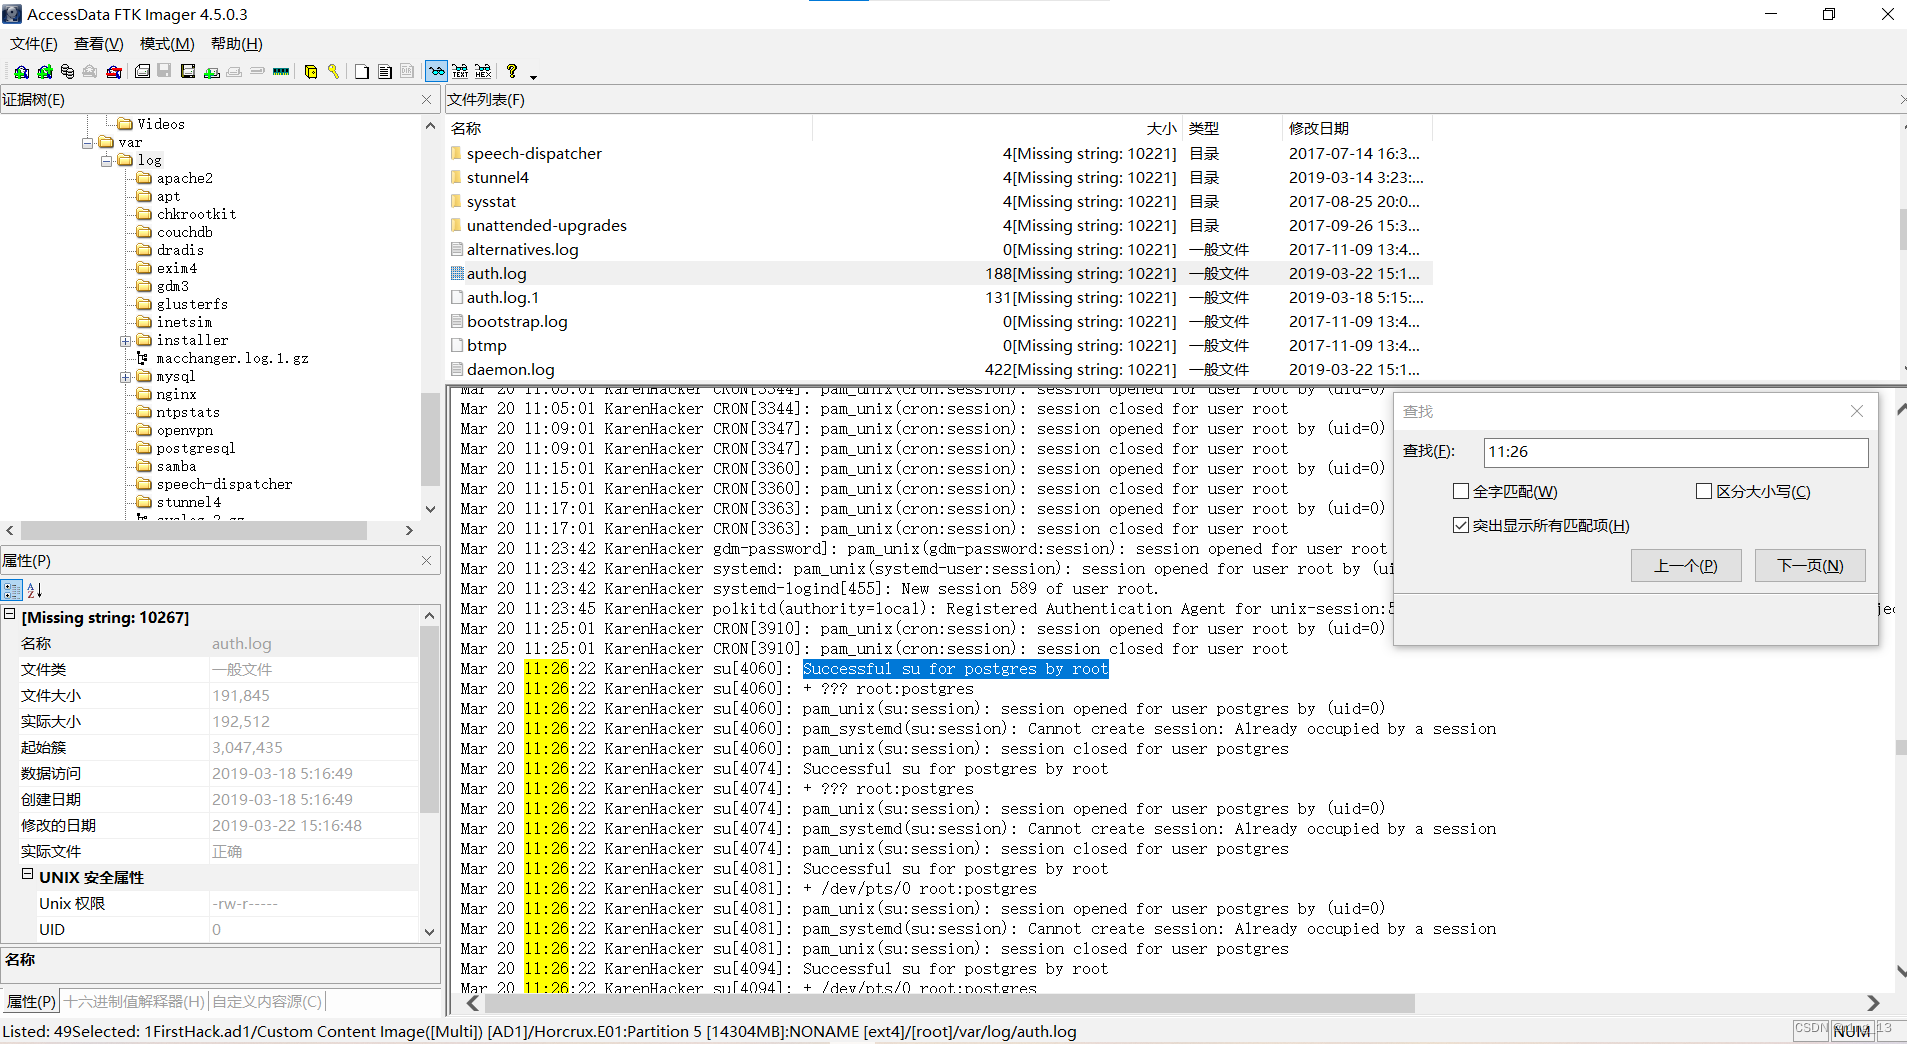Switch viewer to TEXT mode icon
Screen dimensions: 1907x1044
click(460, 72)
